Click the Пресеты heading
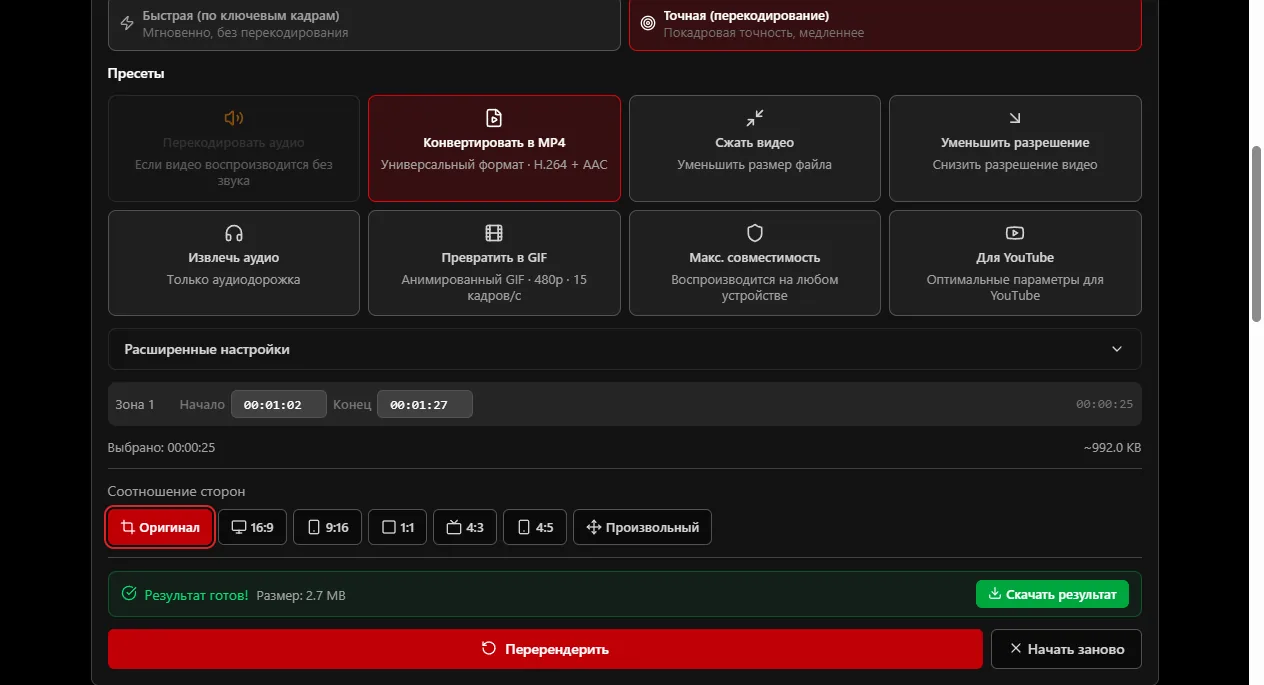 click(136, 73)
